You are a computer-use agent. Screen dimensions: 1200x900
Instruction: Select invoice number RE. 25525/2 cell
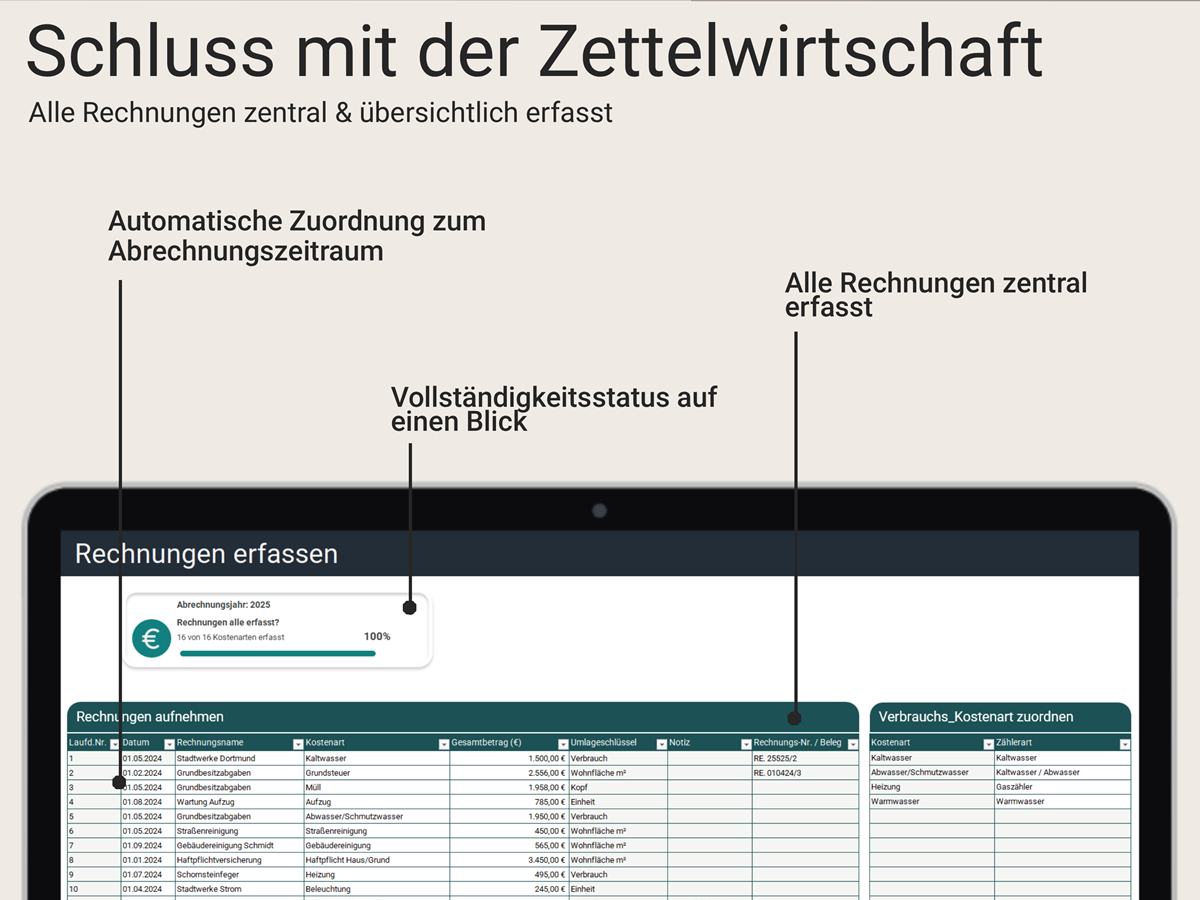click(804, 758)
